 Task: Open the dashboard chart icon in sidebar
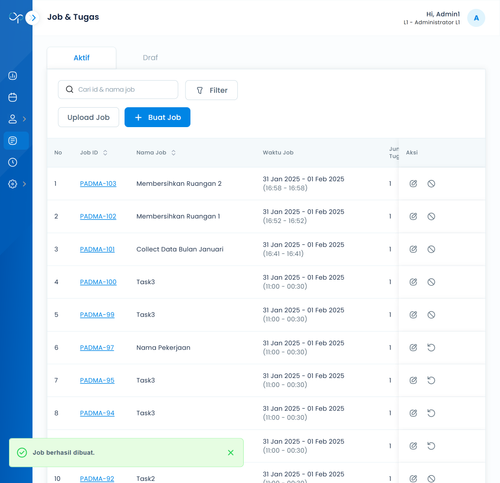pyautogui.click(x=13, y=76)
